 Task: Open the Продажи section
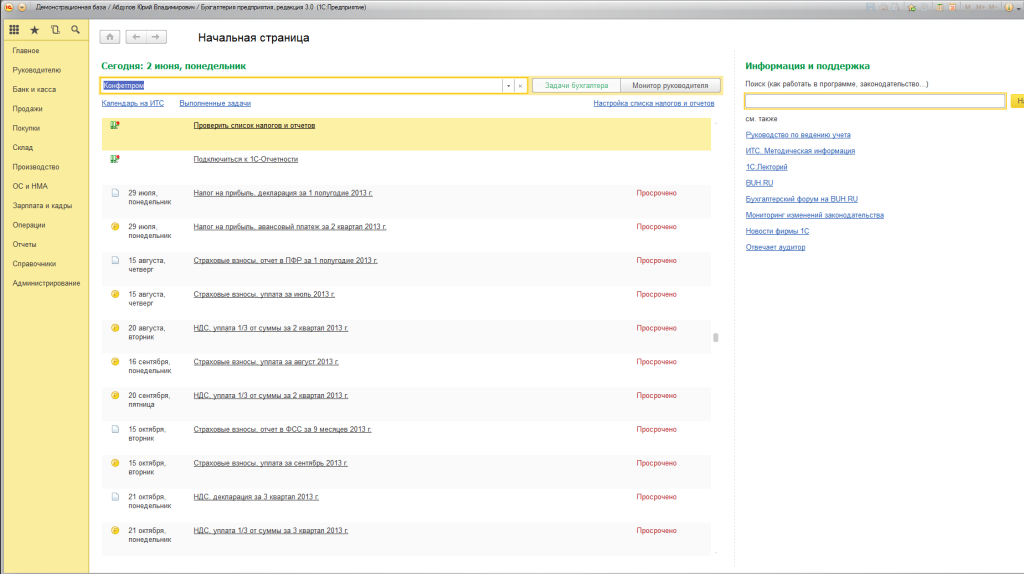27,108
